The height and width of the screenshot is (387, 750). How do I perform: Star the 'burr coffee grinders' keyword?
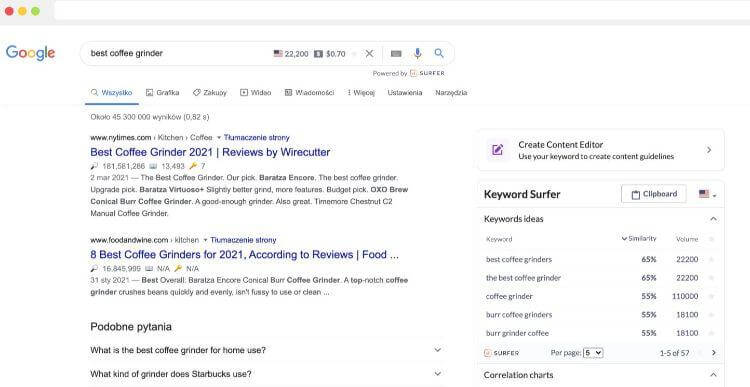tap(711, 315)
